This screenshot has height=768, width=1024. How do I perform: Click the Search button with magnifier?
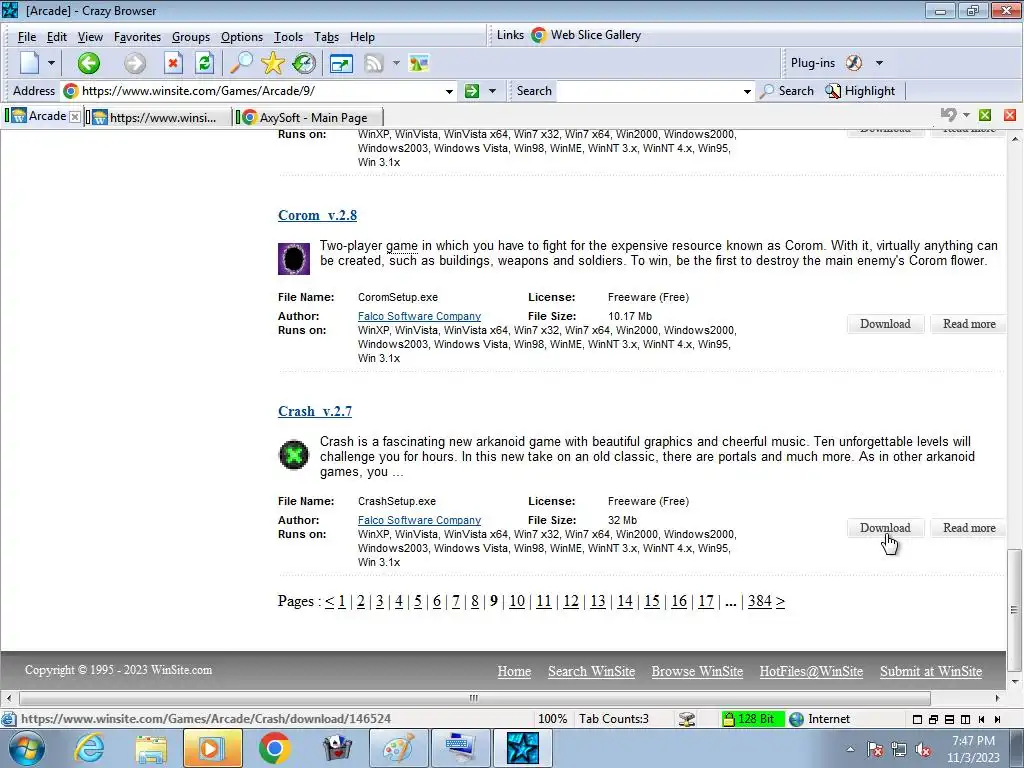coord(787,91)
